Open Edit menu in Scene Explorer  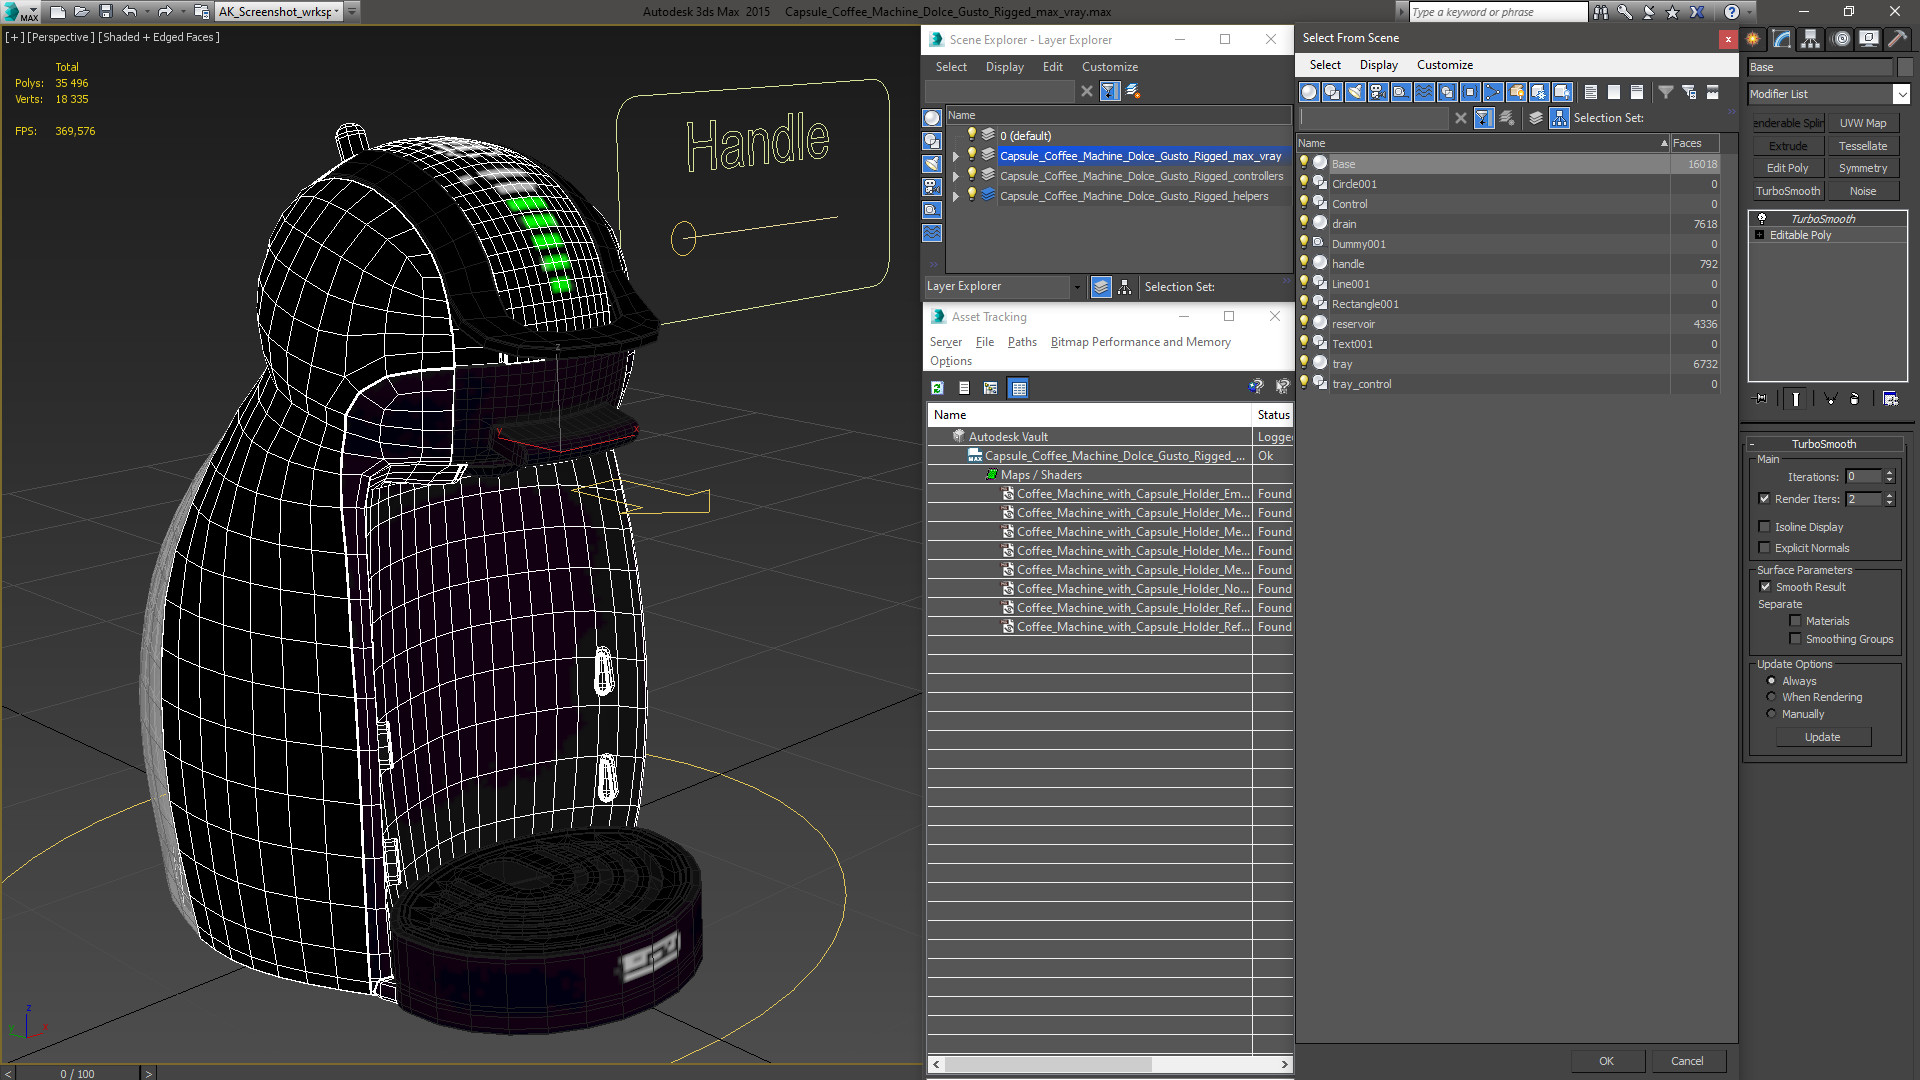click(1052, 67)
